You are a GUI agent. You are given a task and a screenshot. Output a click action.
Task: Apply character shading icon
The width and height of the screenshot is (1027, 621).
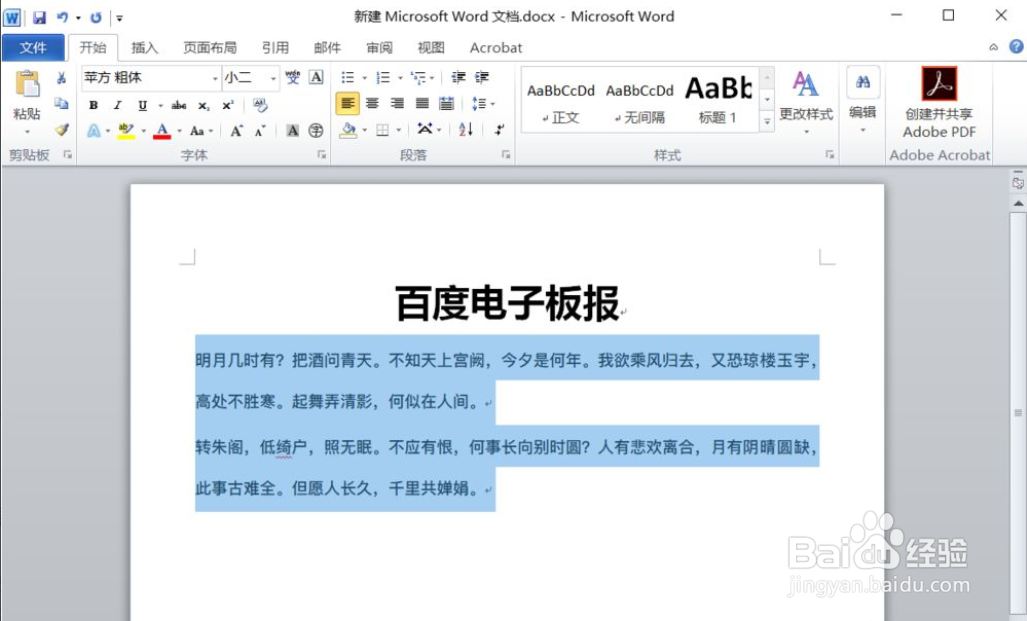[293, 130]
